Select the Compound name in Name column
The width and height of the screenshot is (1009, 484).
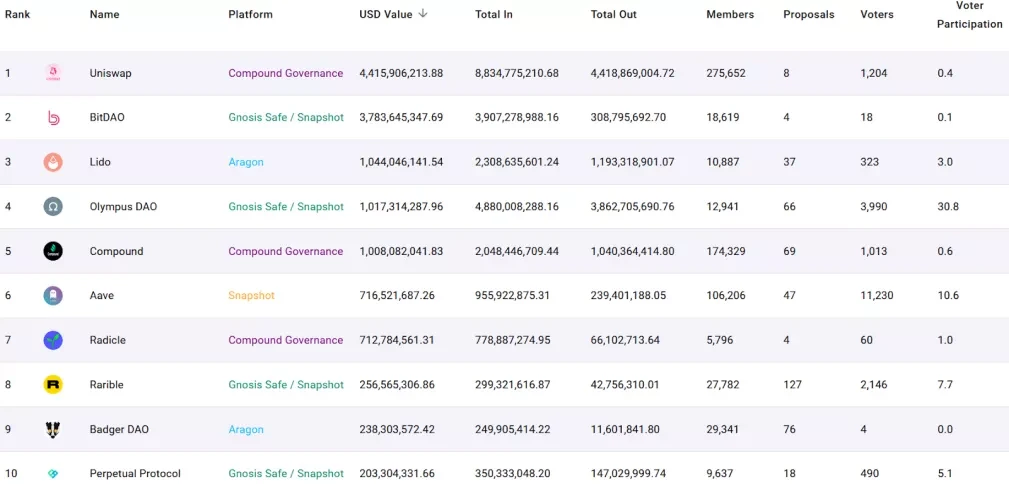click(116, 251)
